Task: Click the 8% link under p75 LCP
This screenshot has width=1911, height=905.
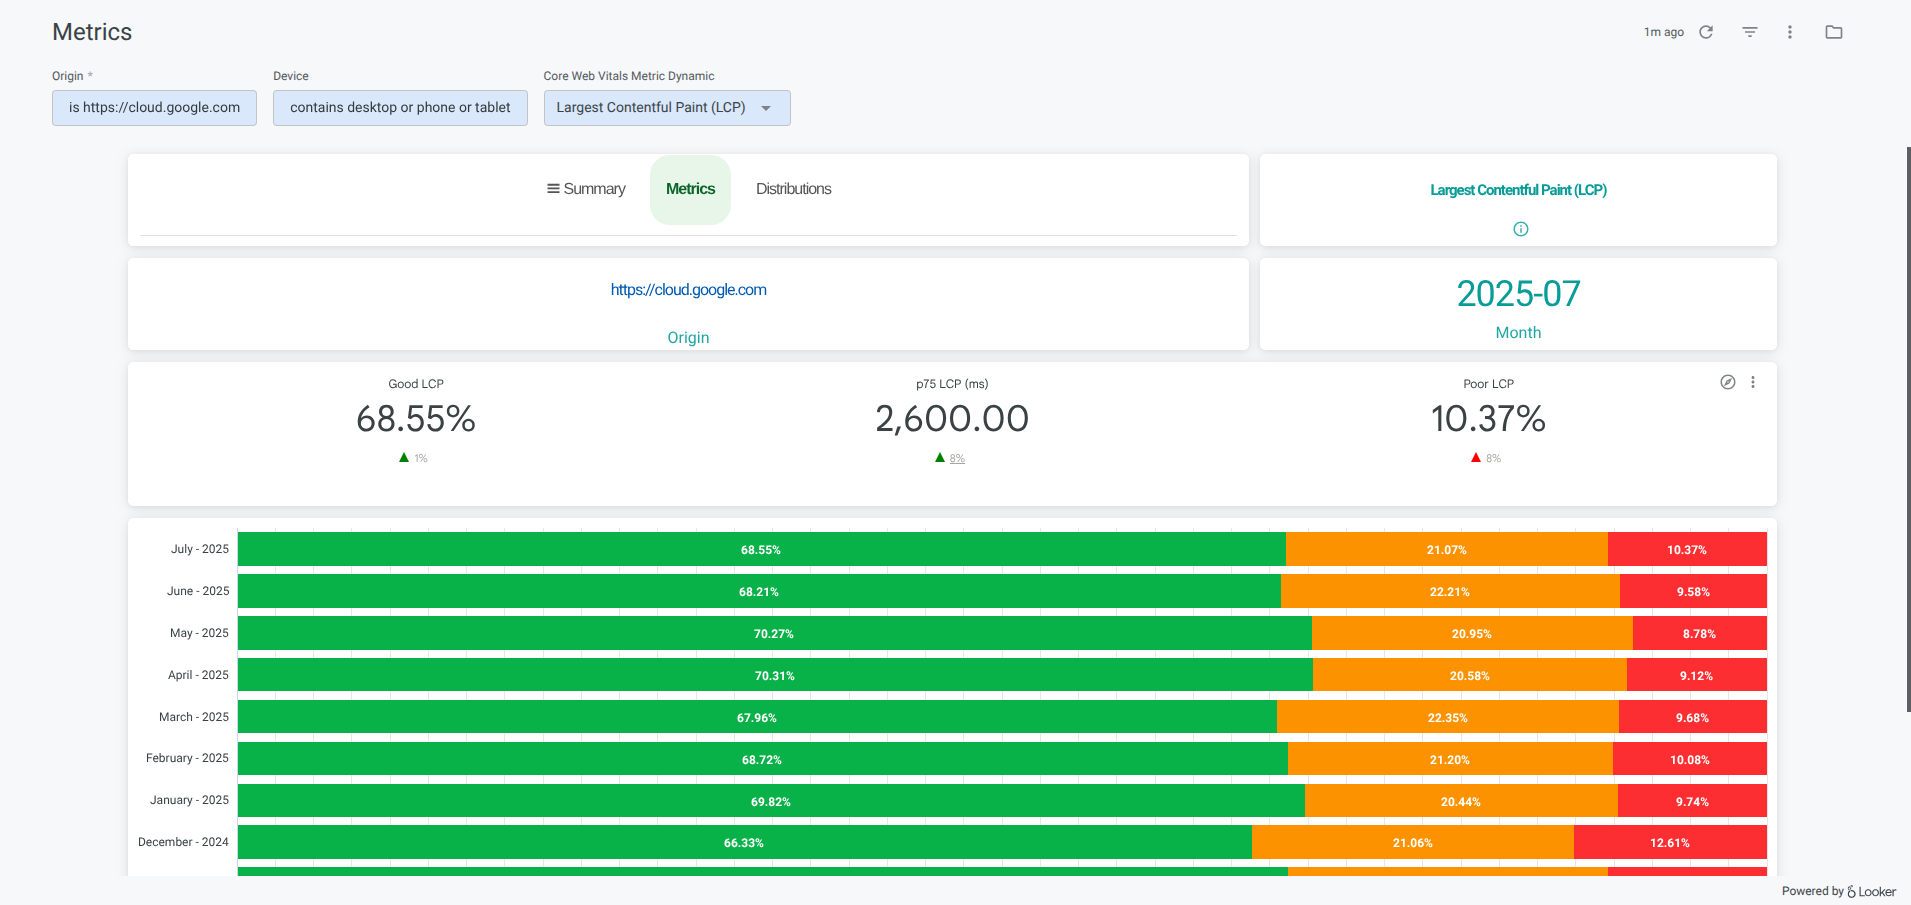Action: (957, 458)
